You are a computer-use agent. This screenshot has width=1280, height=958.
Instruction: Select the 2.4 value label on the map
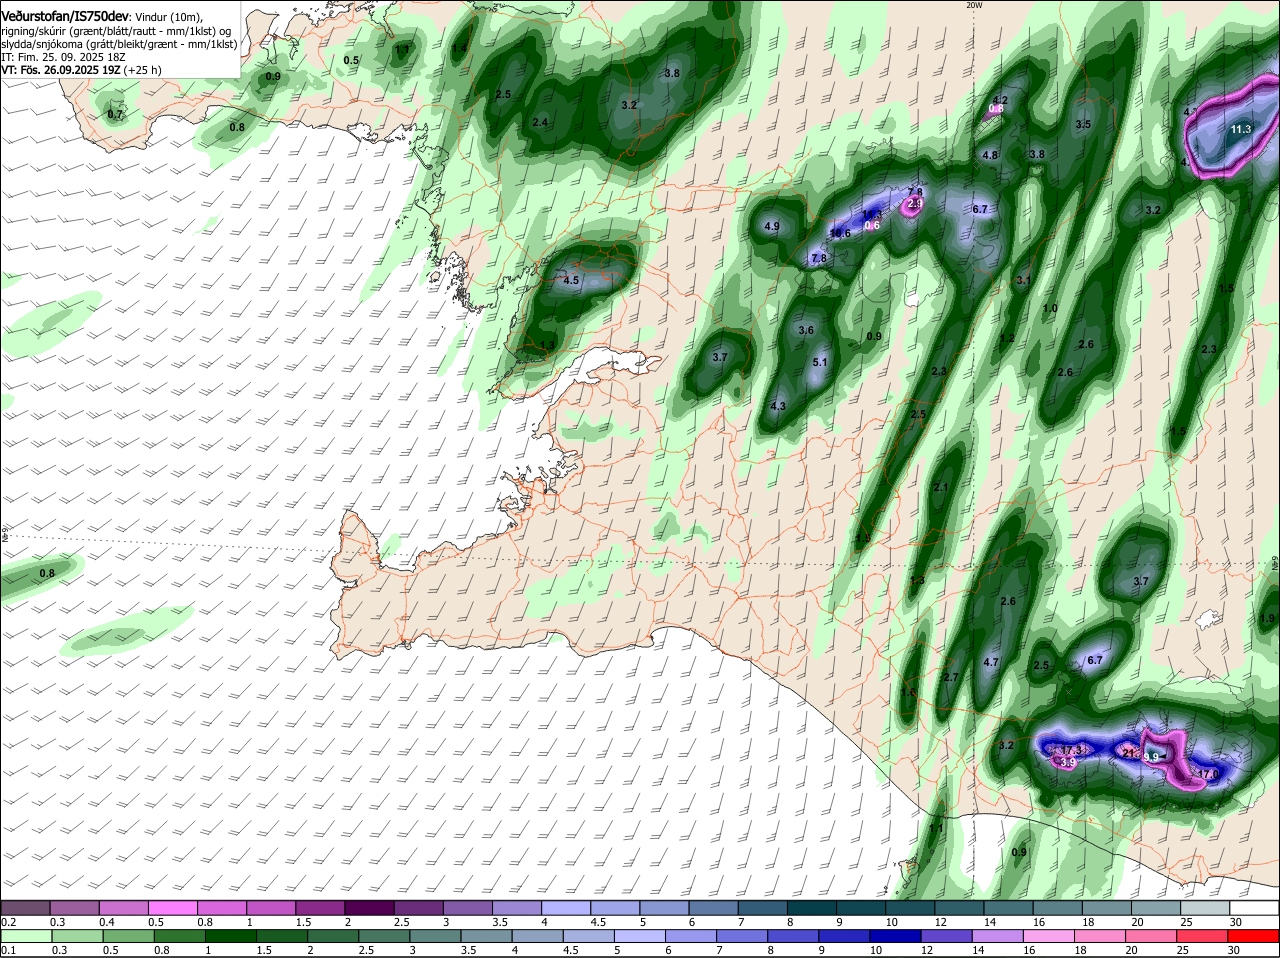[x=540, y=122]
